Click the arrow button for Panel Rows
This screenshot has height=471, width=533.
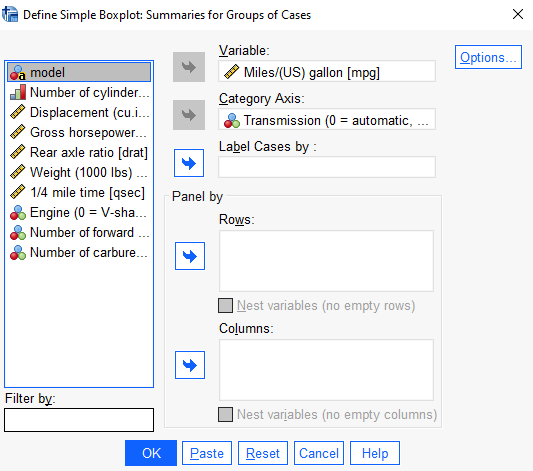click(x=190, y=256)
